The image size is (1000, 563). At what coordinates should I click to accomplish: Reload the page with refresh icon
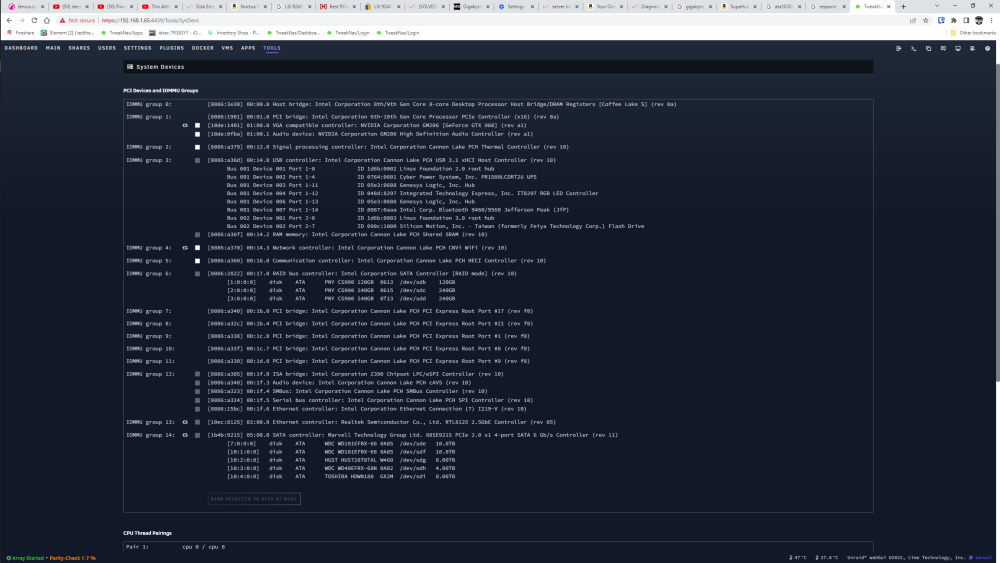(x=34, y=20)
